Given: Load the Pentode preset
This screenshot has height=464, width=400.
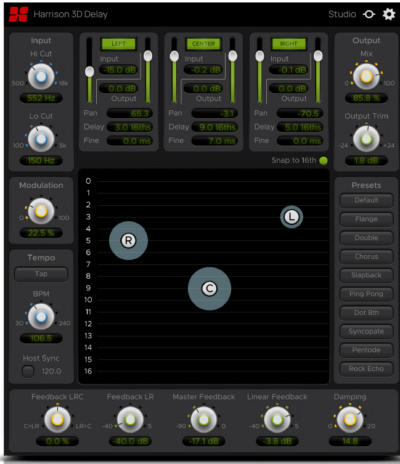Looking at the screenshot, I should (x=366, y=350).
